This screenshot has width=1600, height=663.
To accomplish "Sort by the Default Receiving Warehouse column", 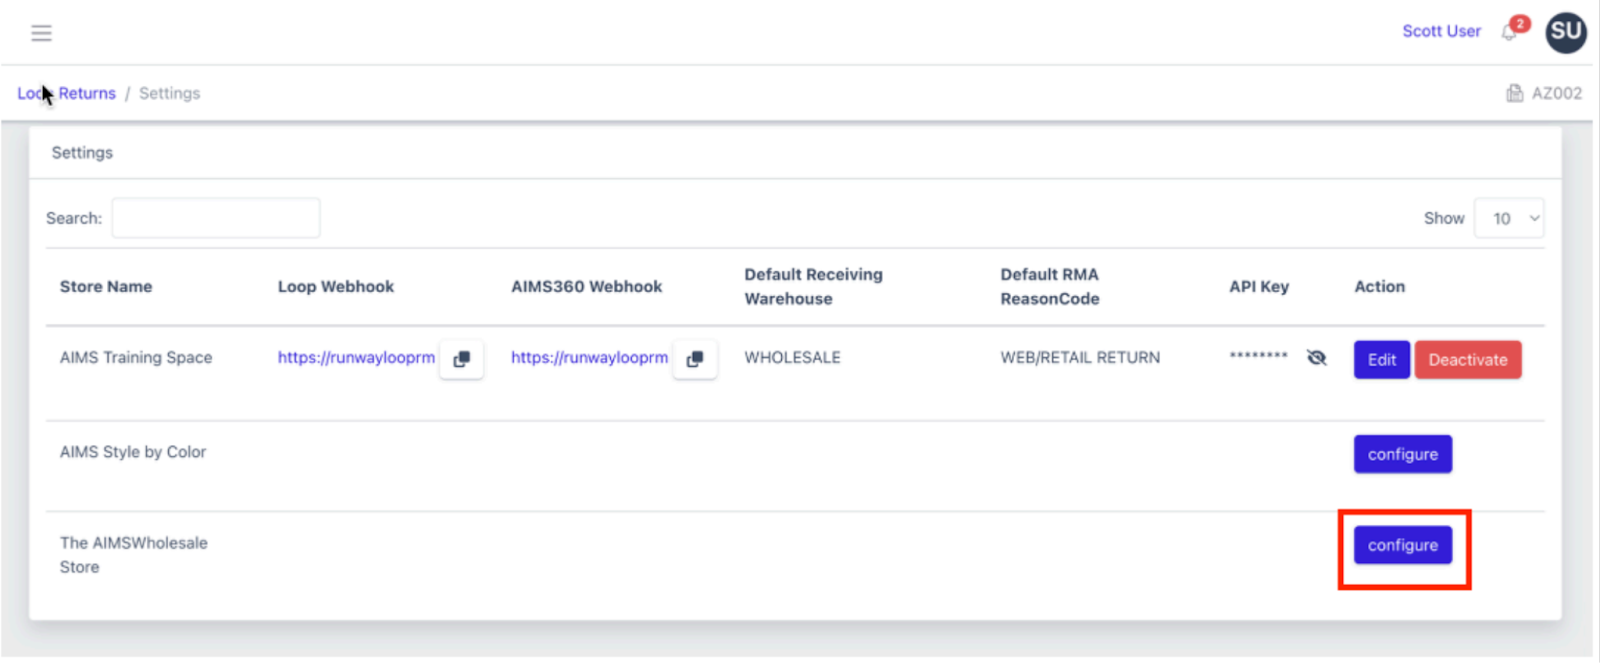I will coord(813,286).
